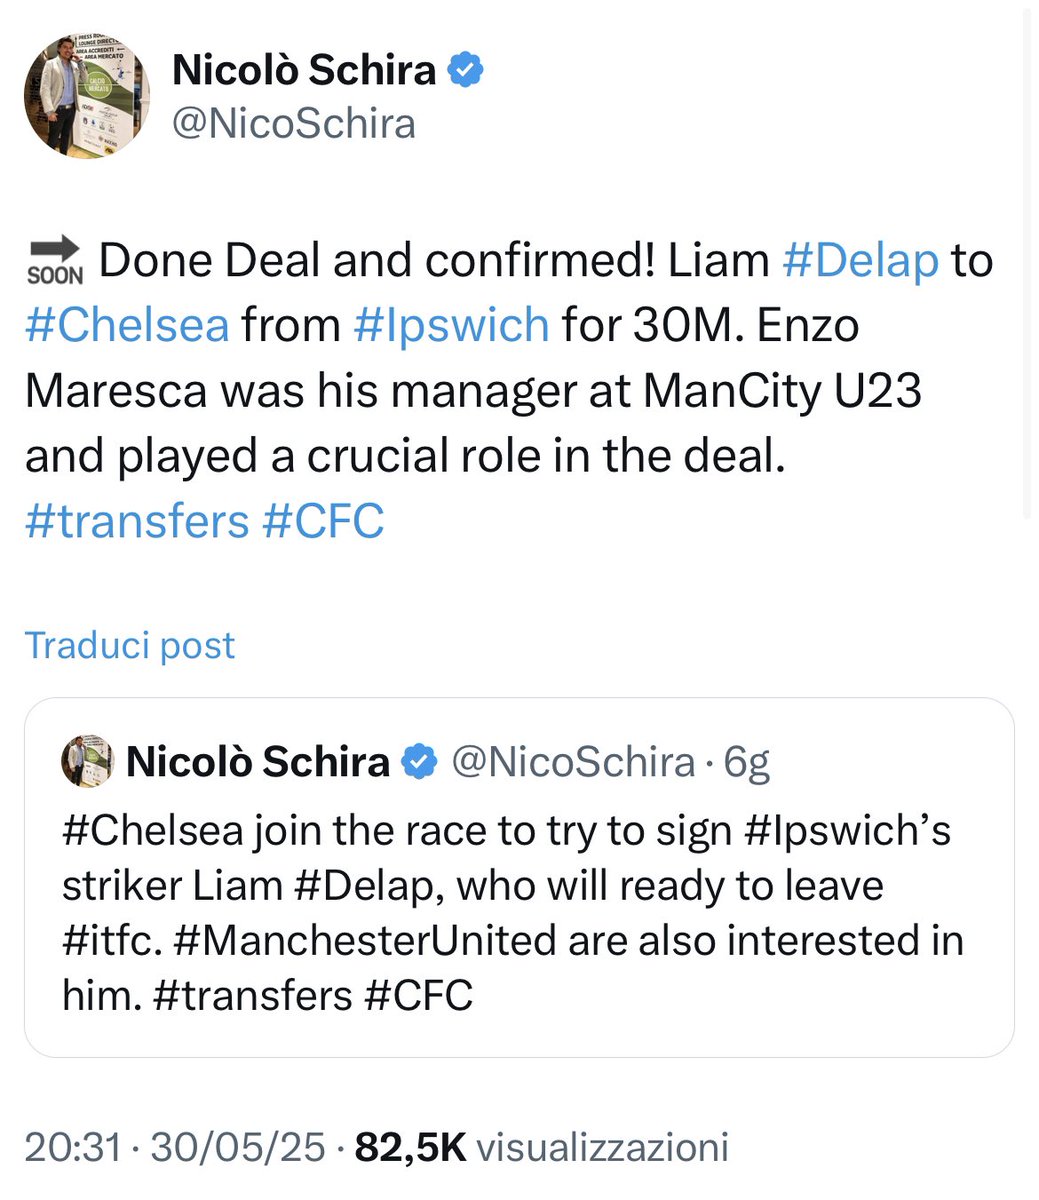The height and width of the screenshot is (1200, 1039).
Task: Open the @NicoSchira handle in the header
Action: pyautogui.click(x=294, y=124)
